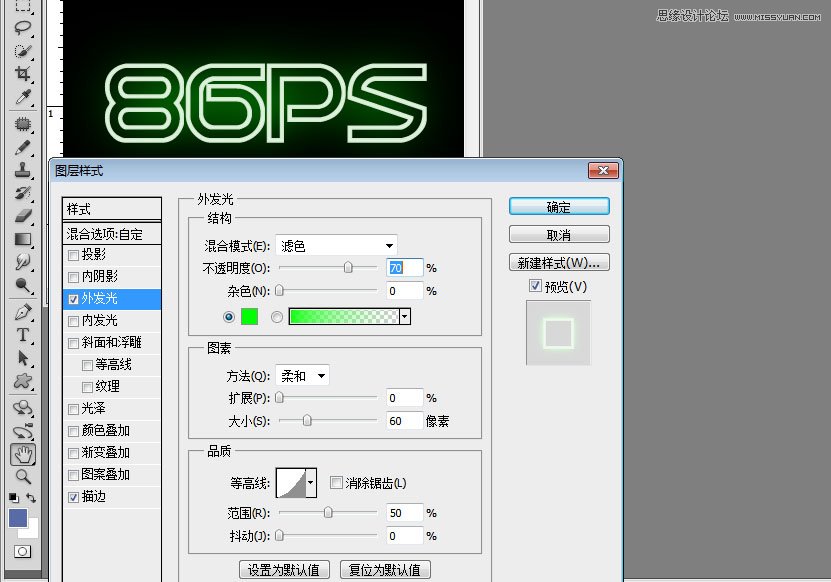Open the 方法 technique dropdown

tap(302, 375)
